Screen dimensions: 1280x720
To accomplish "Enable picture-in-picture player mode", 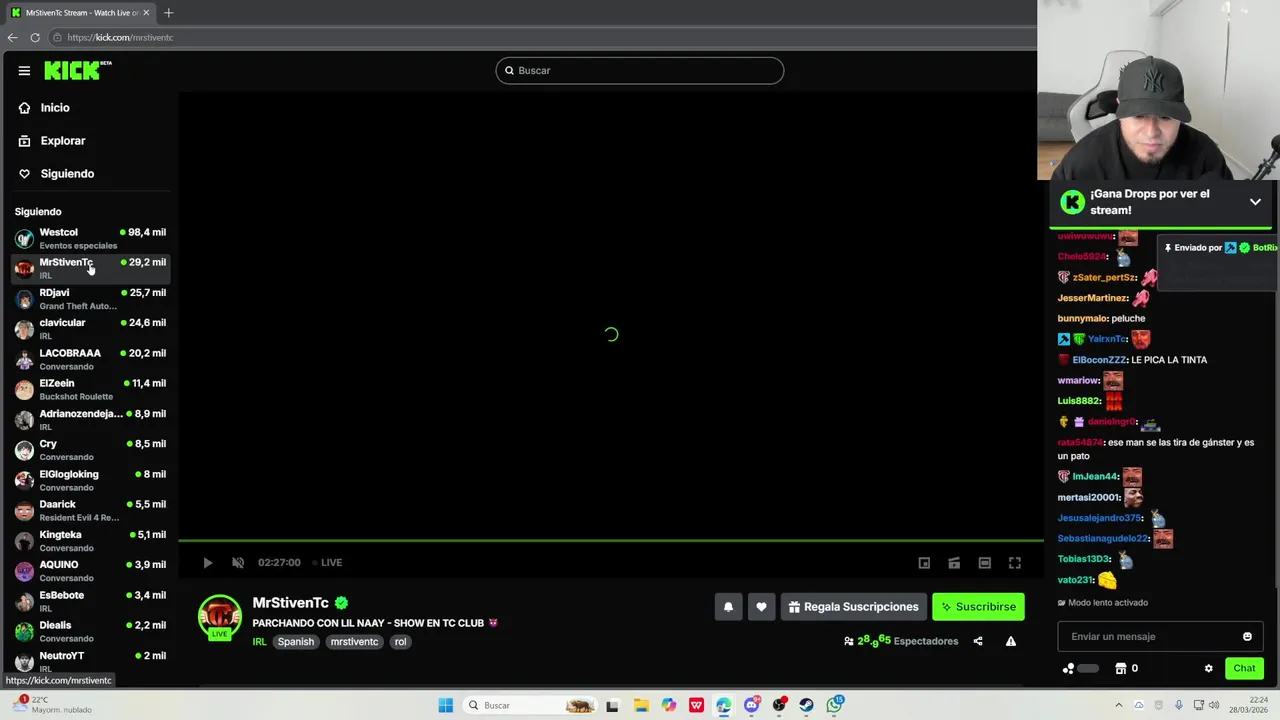I will 924,563.
